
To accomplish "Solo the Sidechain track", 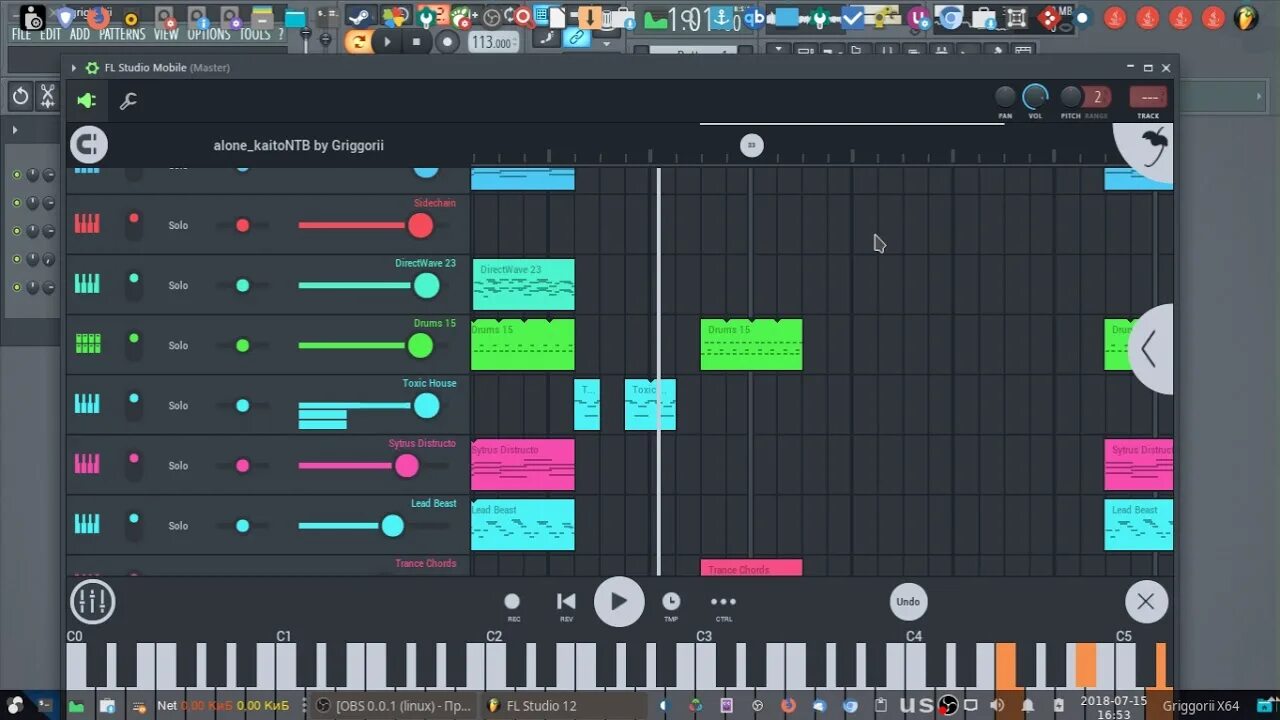I will coord(178,225).
